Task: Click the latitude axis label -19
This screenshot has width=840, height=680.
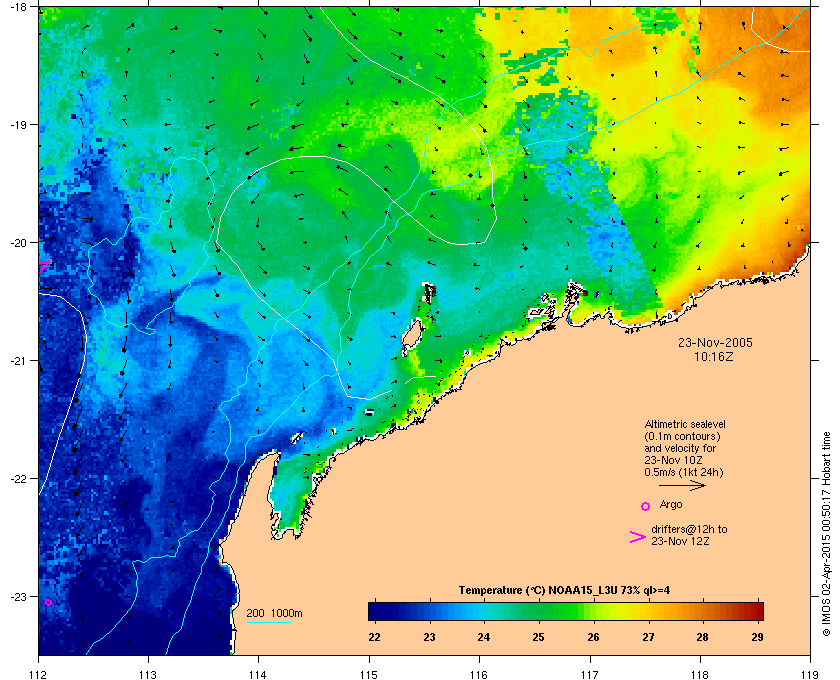Action: 19,124
